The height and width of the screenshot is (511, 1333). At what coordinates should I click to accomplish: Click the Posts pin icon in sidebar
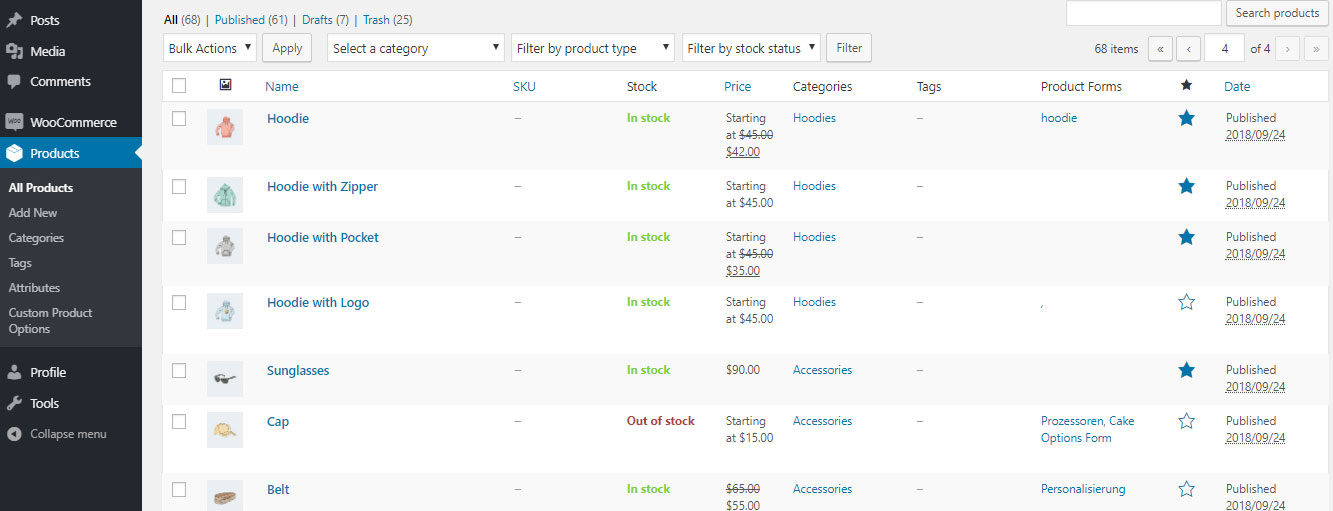pos(14,20)
